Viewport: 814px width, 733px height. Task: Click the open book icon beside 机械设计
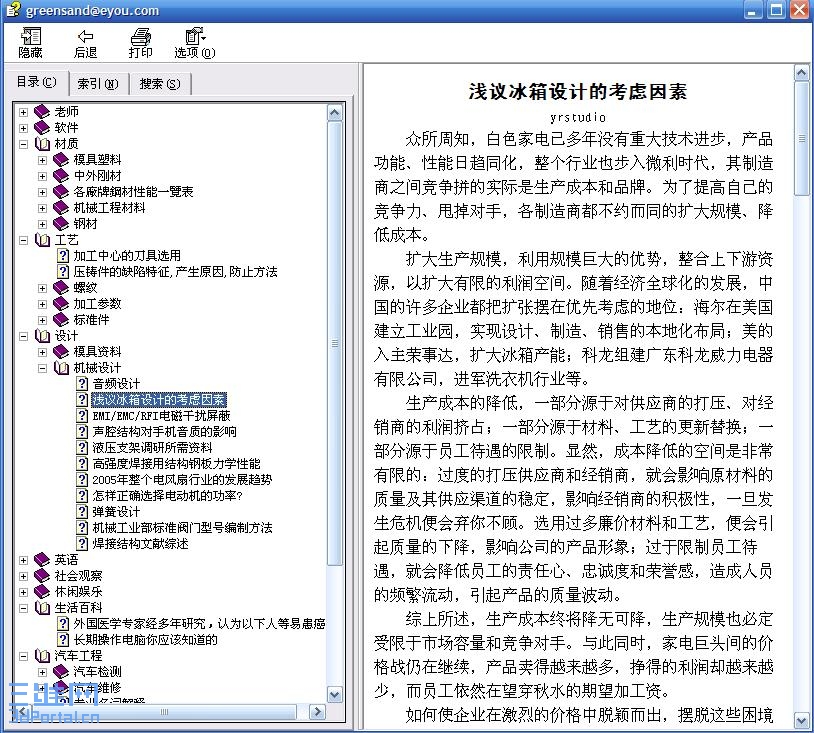62,368
